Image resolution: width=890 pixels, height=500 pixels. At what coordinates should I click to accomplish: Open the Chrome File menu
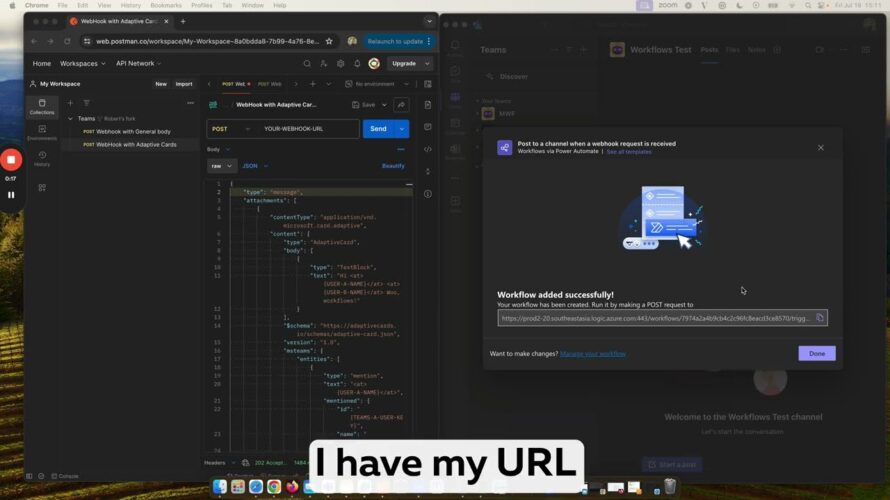(x=62, y=5)
